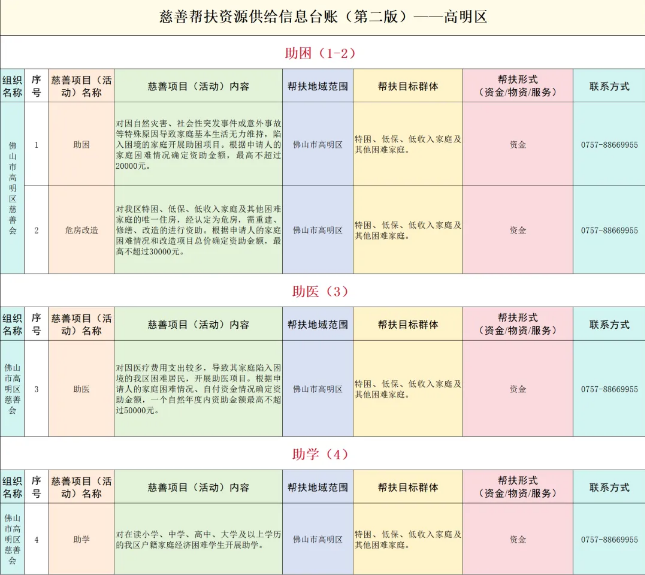
Task: Click 帮扶地域范围 header in the 助医 table
Action: (x=318, y=324)
